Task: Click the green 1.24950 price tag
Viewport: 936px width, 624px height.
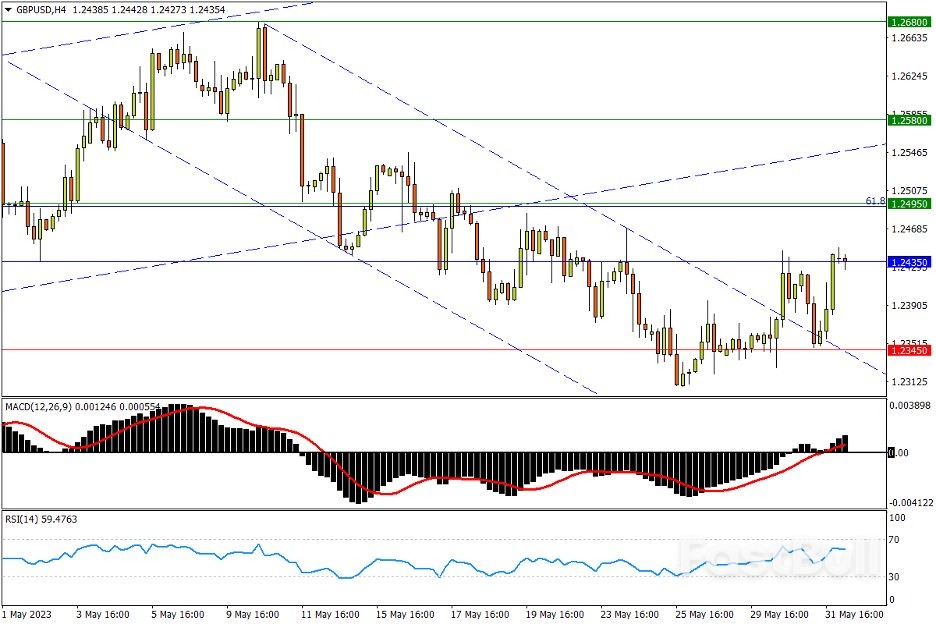Action: (910, 203)
